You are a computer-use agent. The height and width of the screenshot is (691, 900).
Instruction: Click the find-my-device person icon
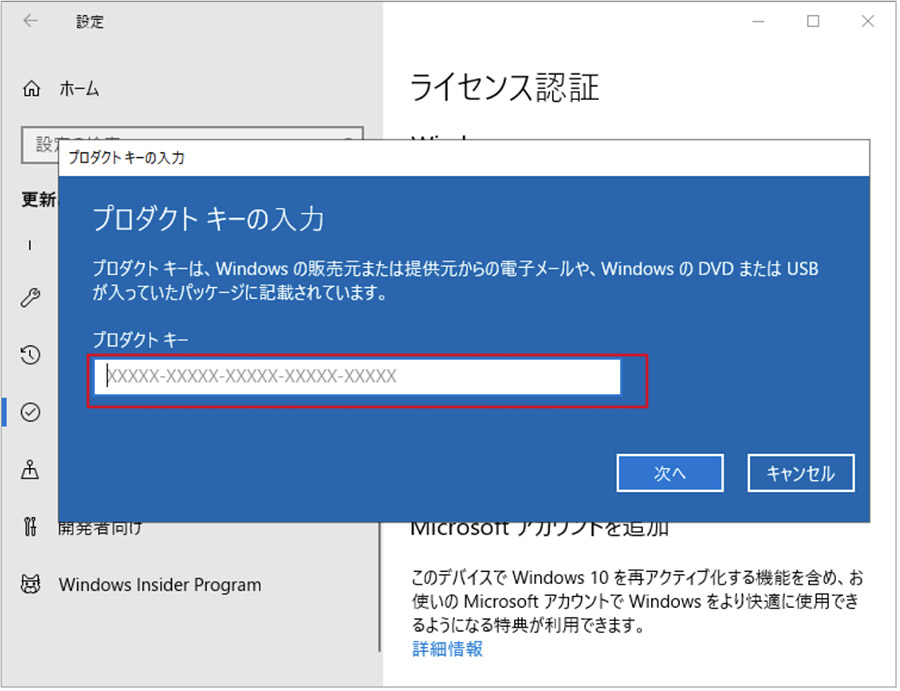pos(31,469)
